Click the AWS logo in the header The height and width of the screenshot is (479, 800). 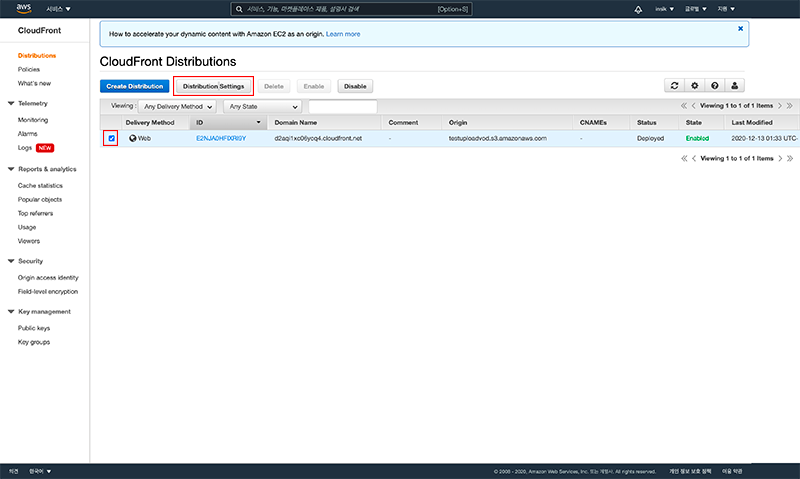23,8
